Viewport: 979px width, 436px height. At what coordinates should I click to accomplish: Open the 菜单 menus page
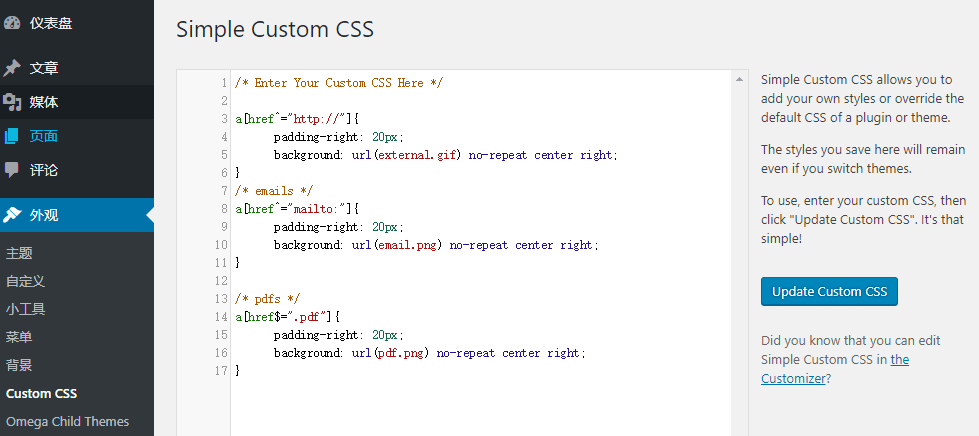tap(19, 337)
